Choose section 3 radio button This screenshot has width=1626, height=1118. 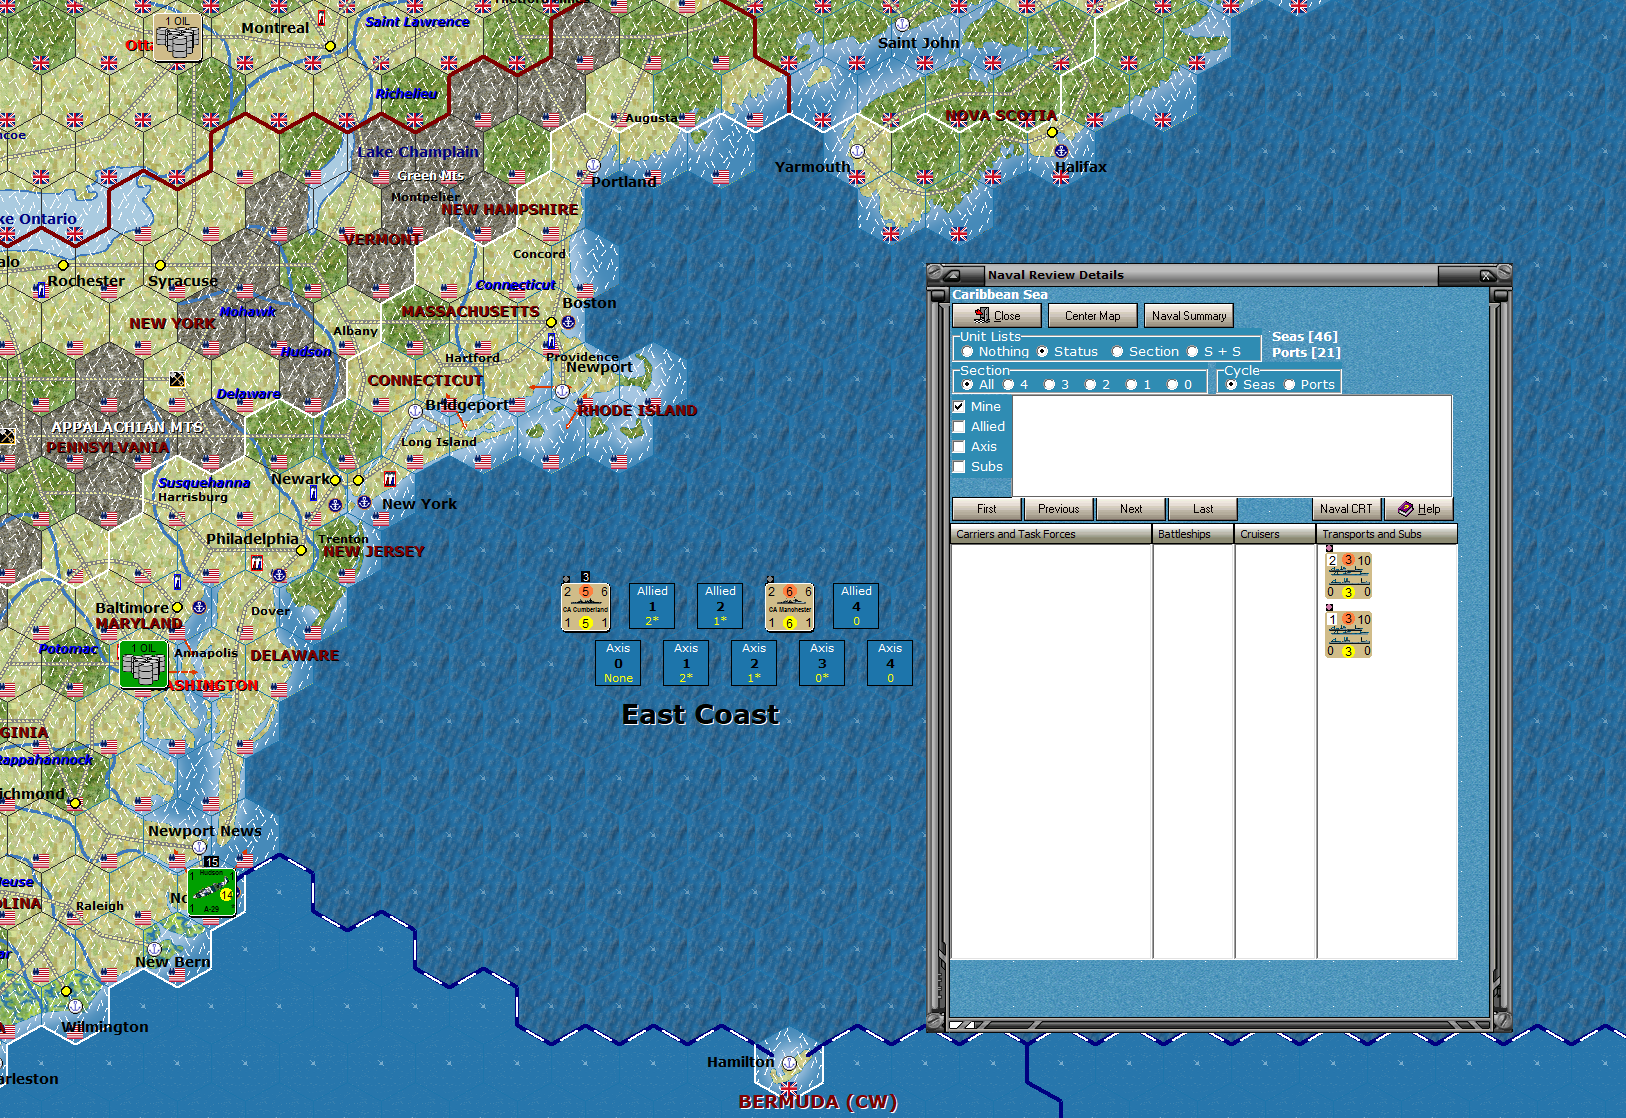[x=1057, y=385]
